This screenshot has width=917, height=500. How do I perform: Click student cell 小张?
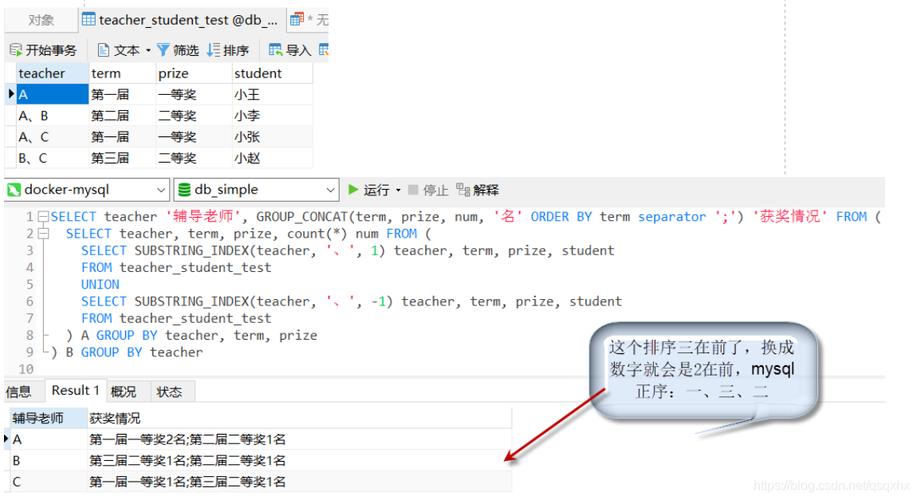coord(272,137)
